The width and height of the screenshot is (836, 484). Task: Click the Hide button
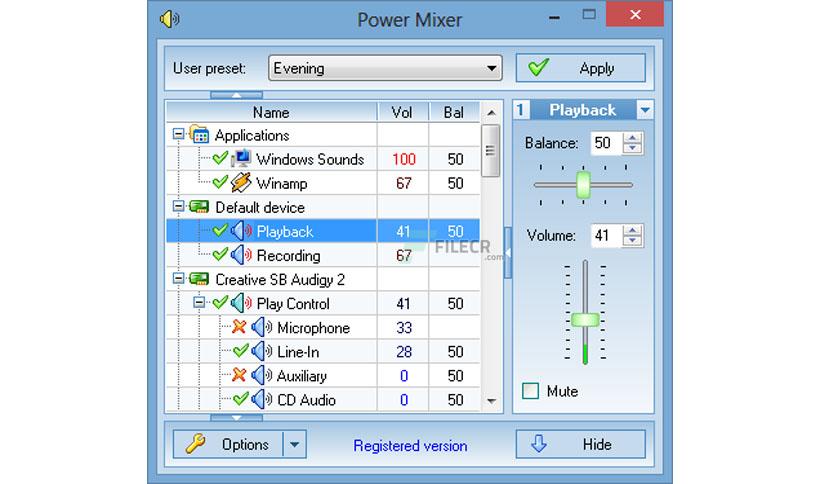click(581, 444)
